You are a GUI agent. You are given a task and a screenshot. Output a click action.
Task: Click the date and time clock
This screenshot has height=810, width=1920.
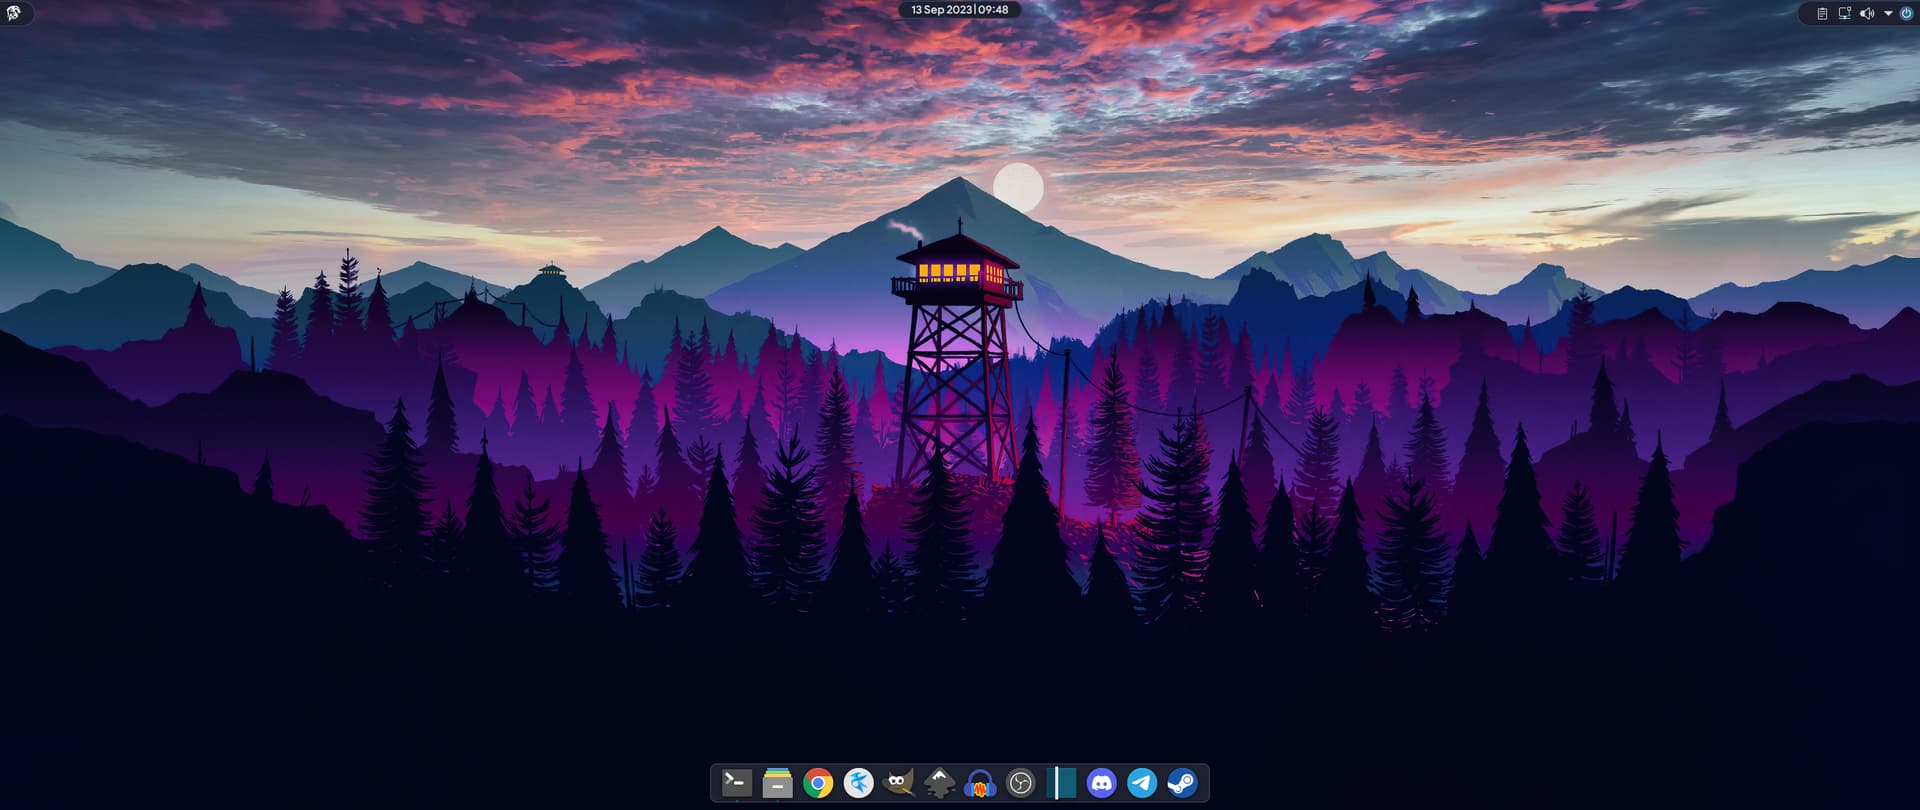pos(959,10)
